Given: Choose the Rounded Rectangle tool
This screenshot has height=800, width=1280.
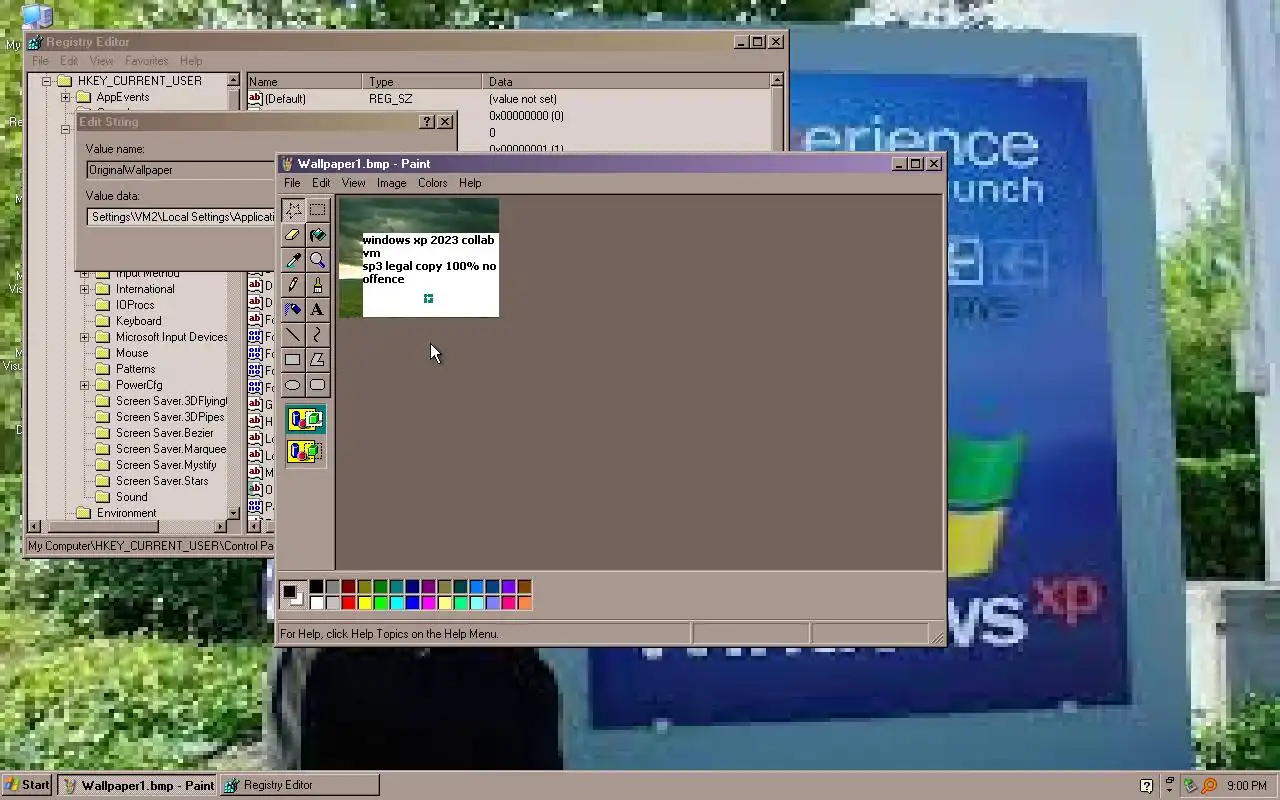Looking at the screenshot, I should tap(318, 385).
